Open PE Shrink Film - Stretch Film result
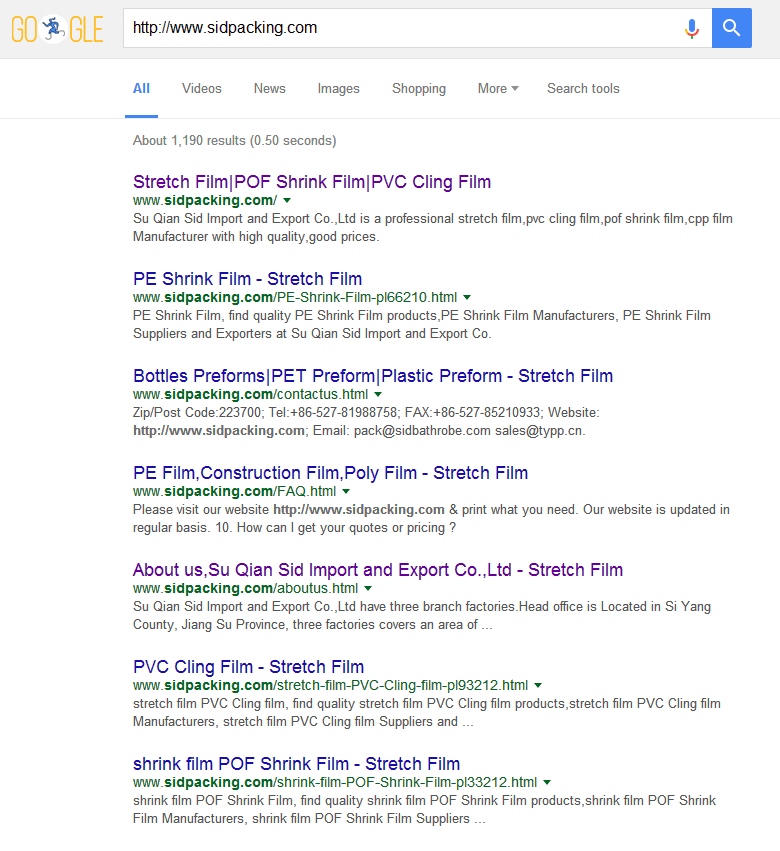 [x=247, y=279]
